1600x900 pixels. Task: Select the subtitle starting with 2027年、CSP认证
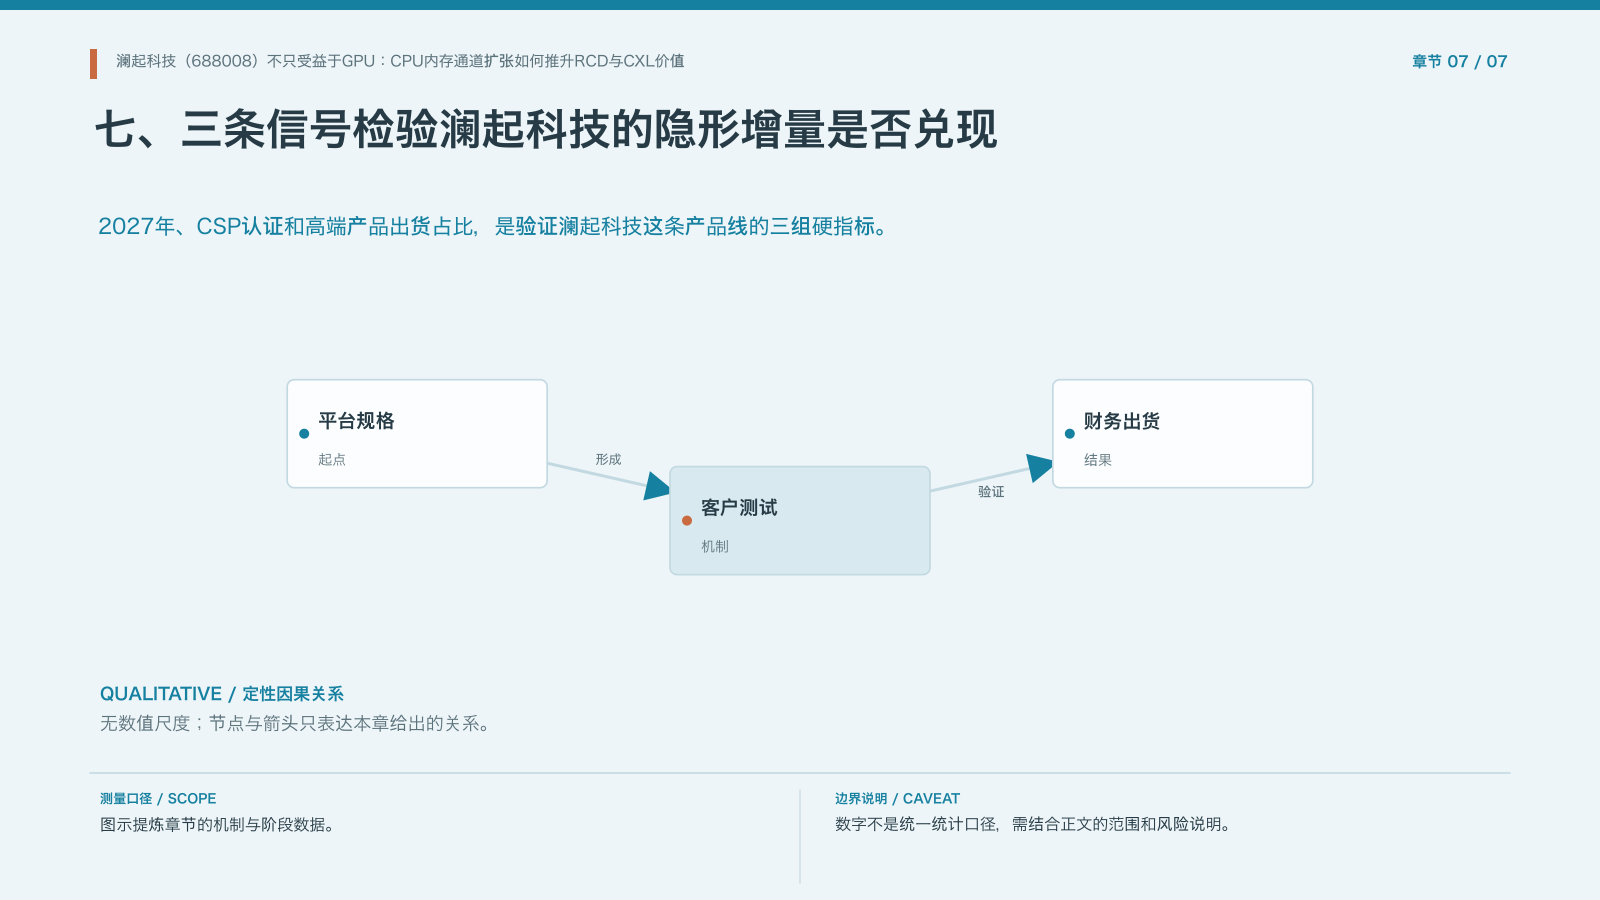493,226
